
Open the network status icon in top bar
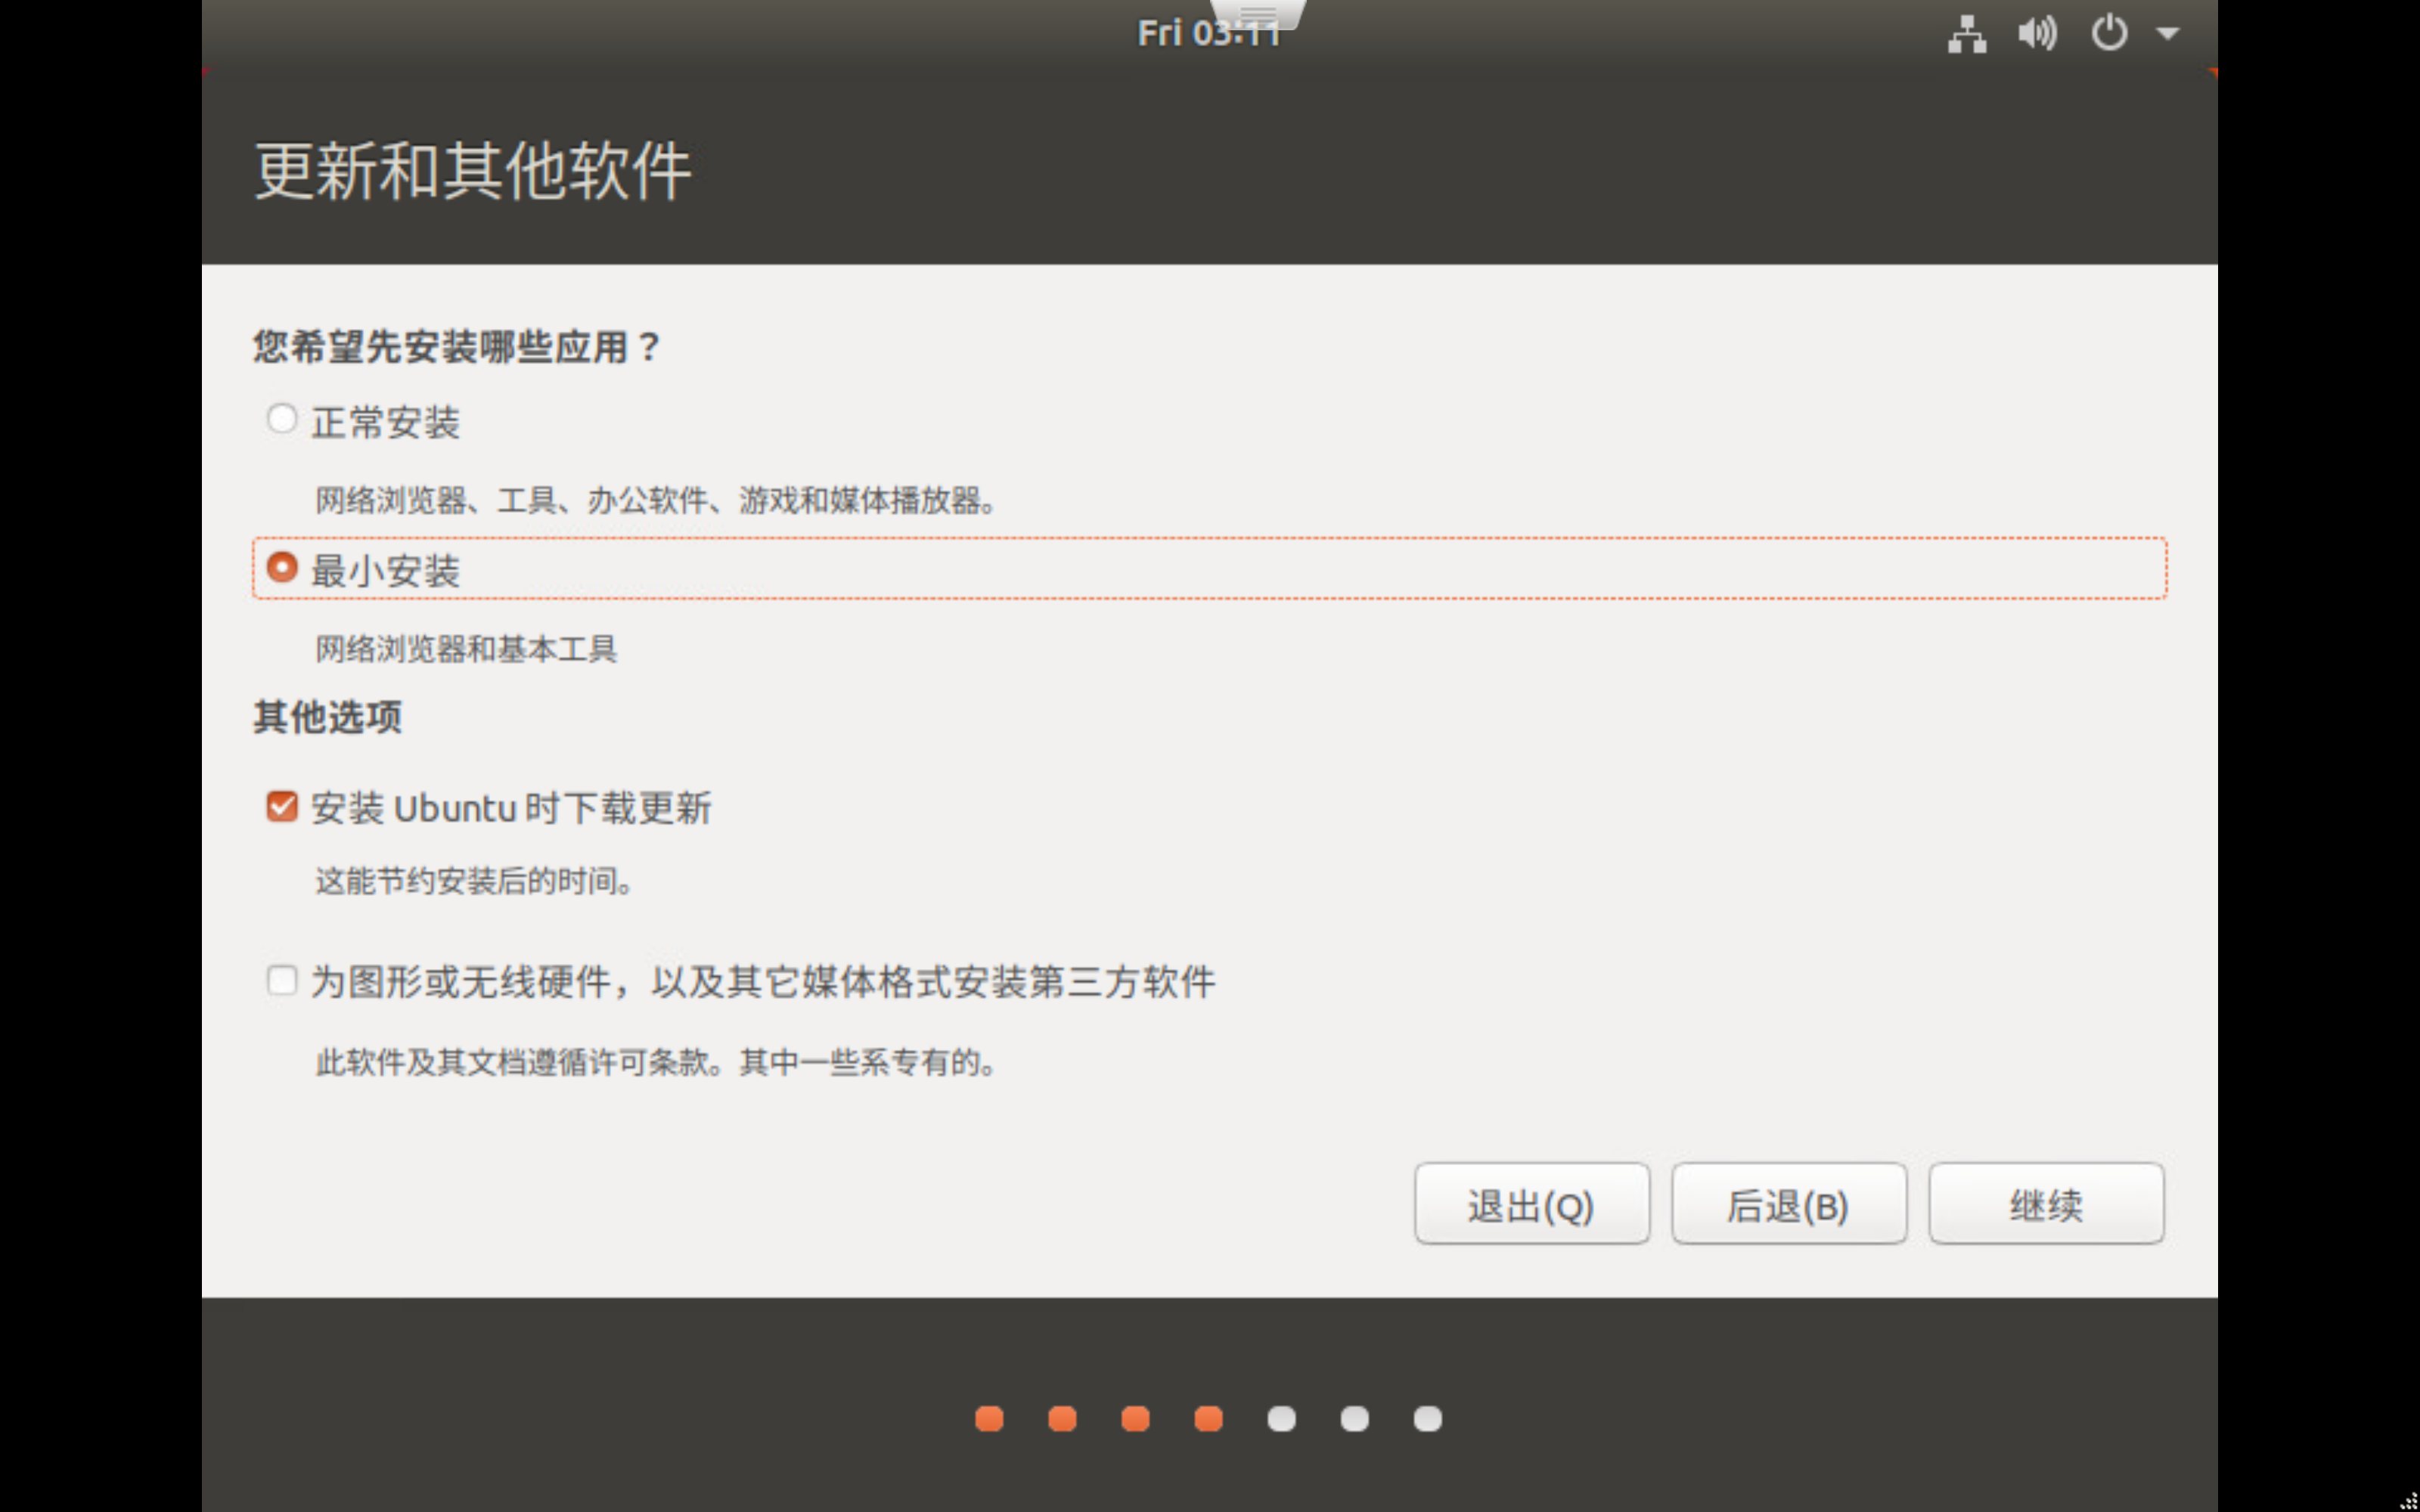[x=1966, y=33]
